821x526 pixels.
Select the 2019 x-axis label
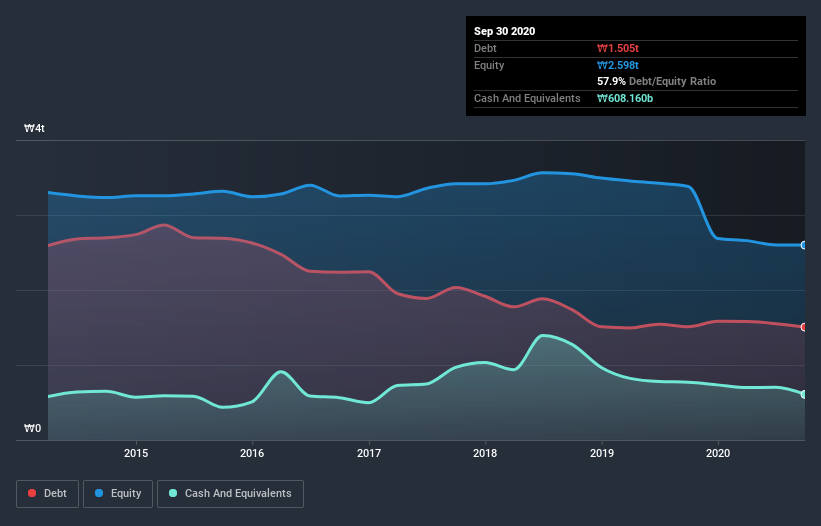tap(602, 453)
